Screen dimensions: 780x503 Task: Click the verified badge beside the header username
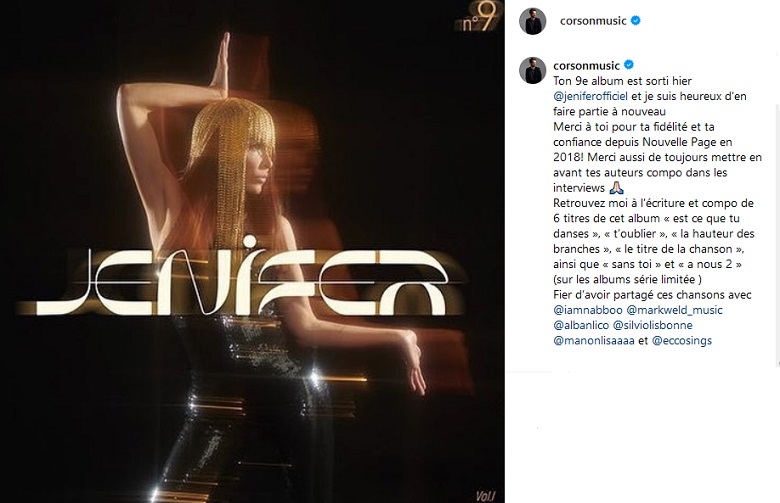(x=635, y=21)
